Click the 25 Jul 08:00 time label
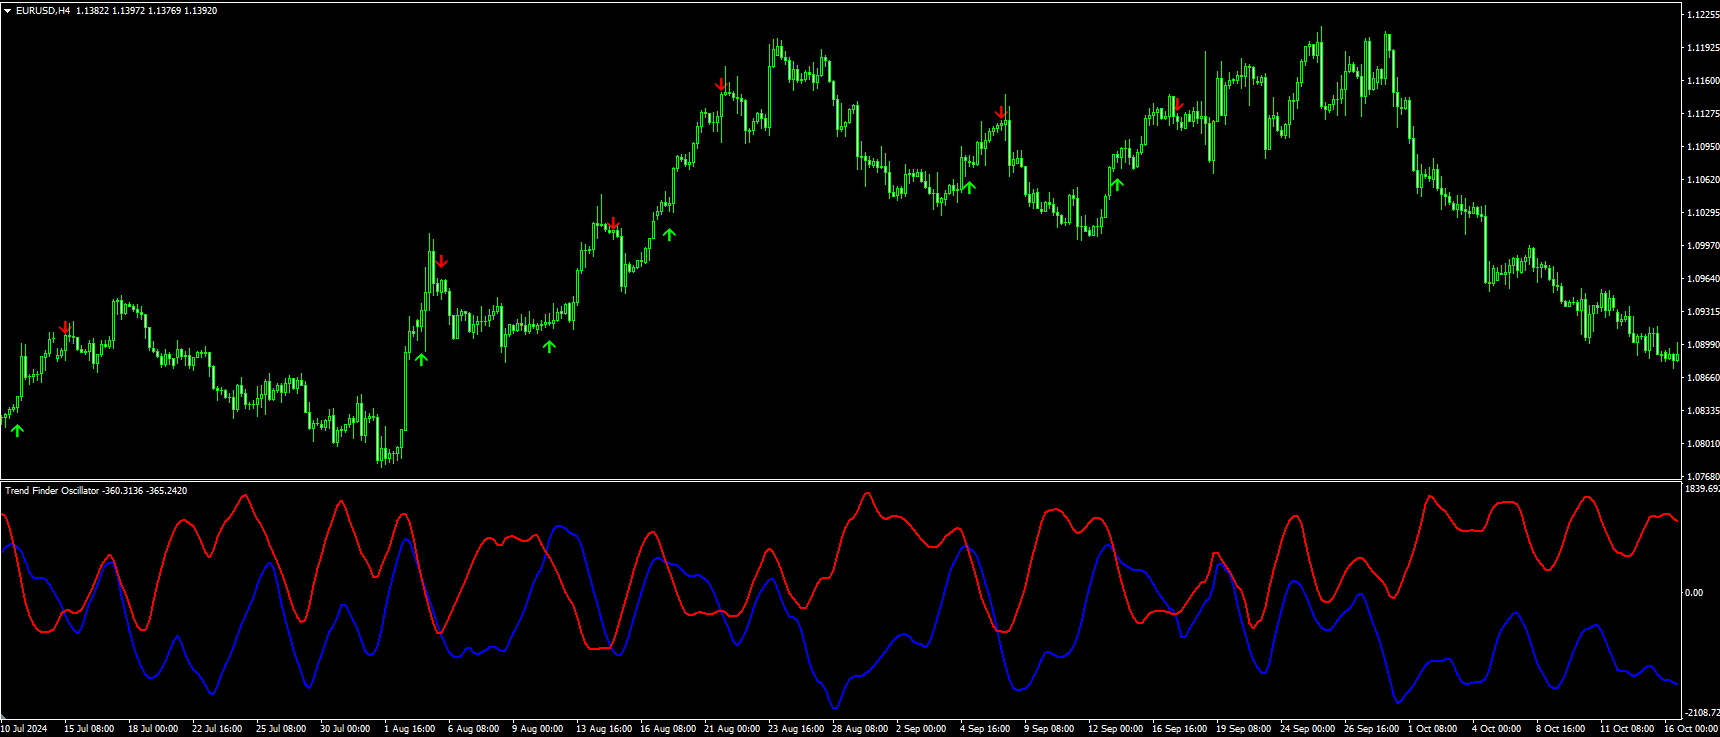This screenshot has width=1720, height=737. click(281, 729)
